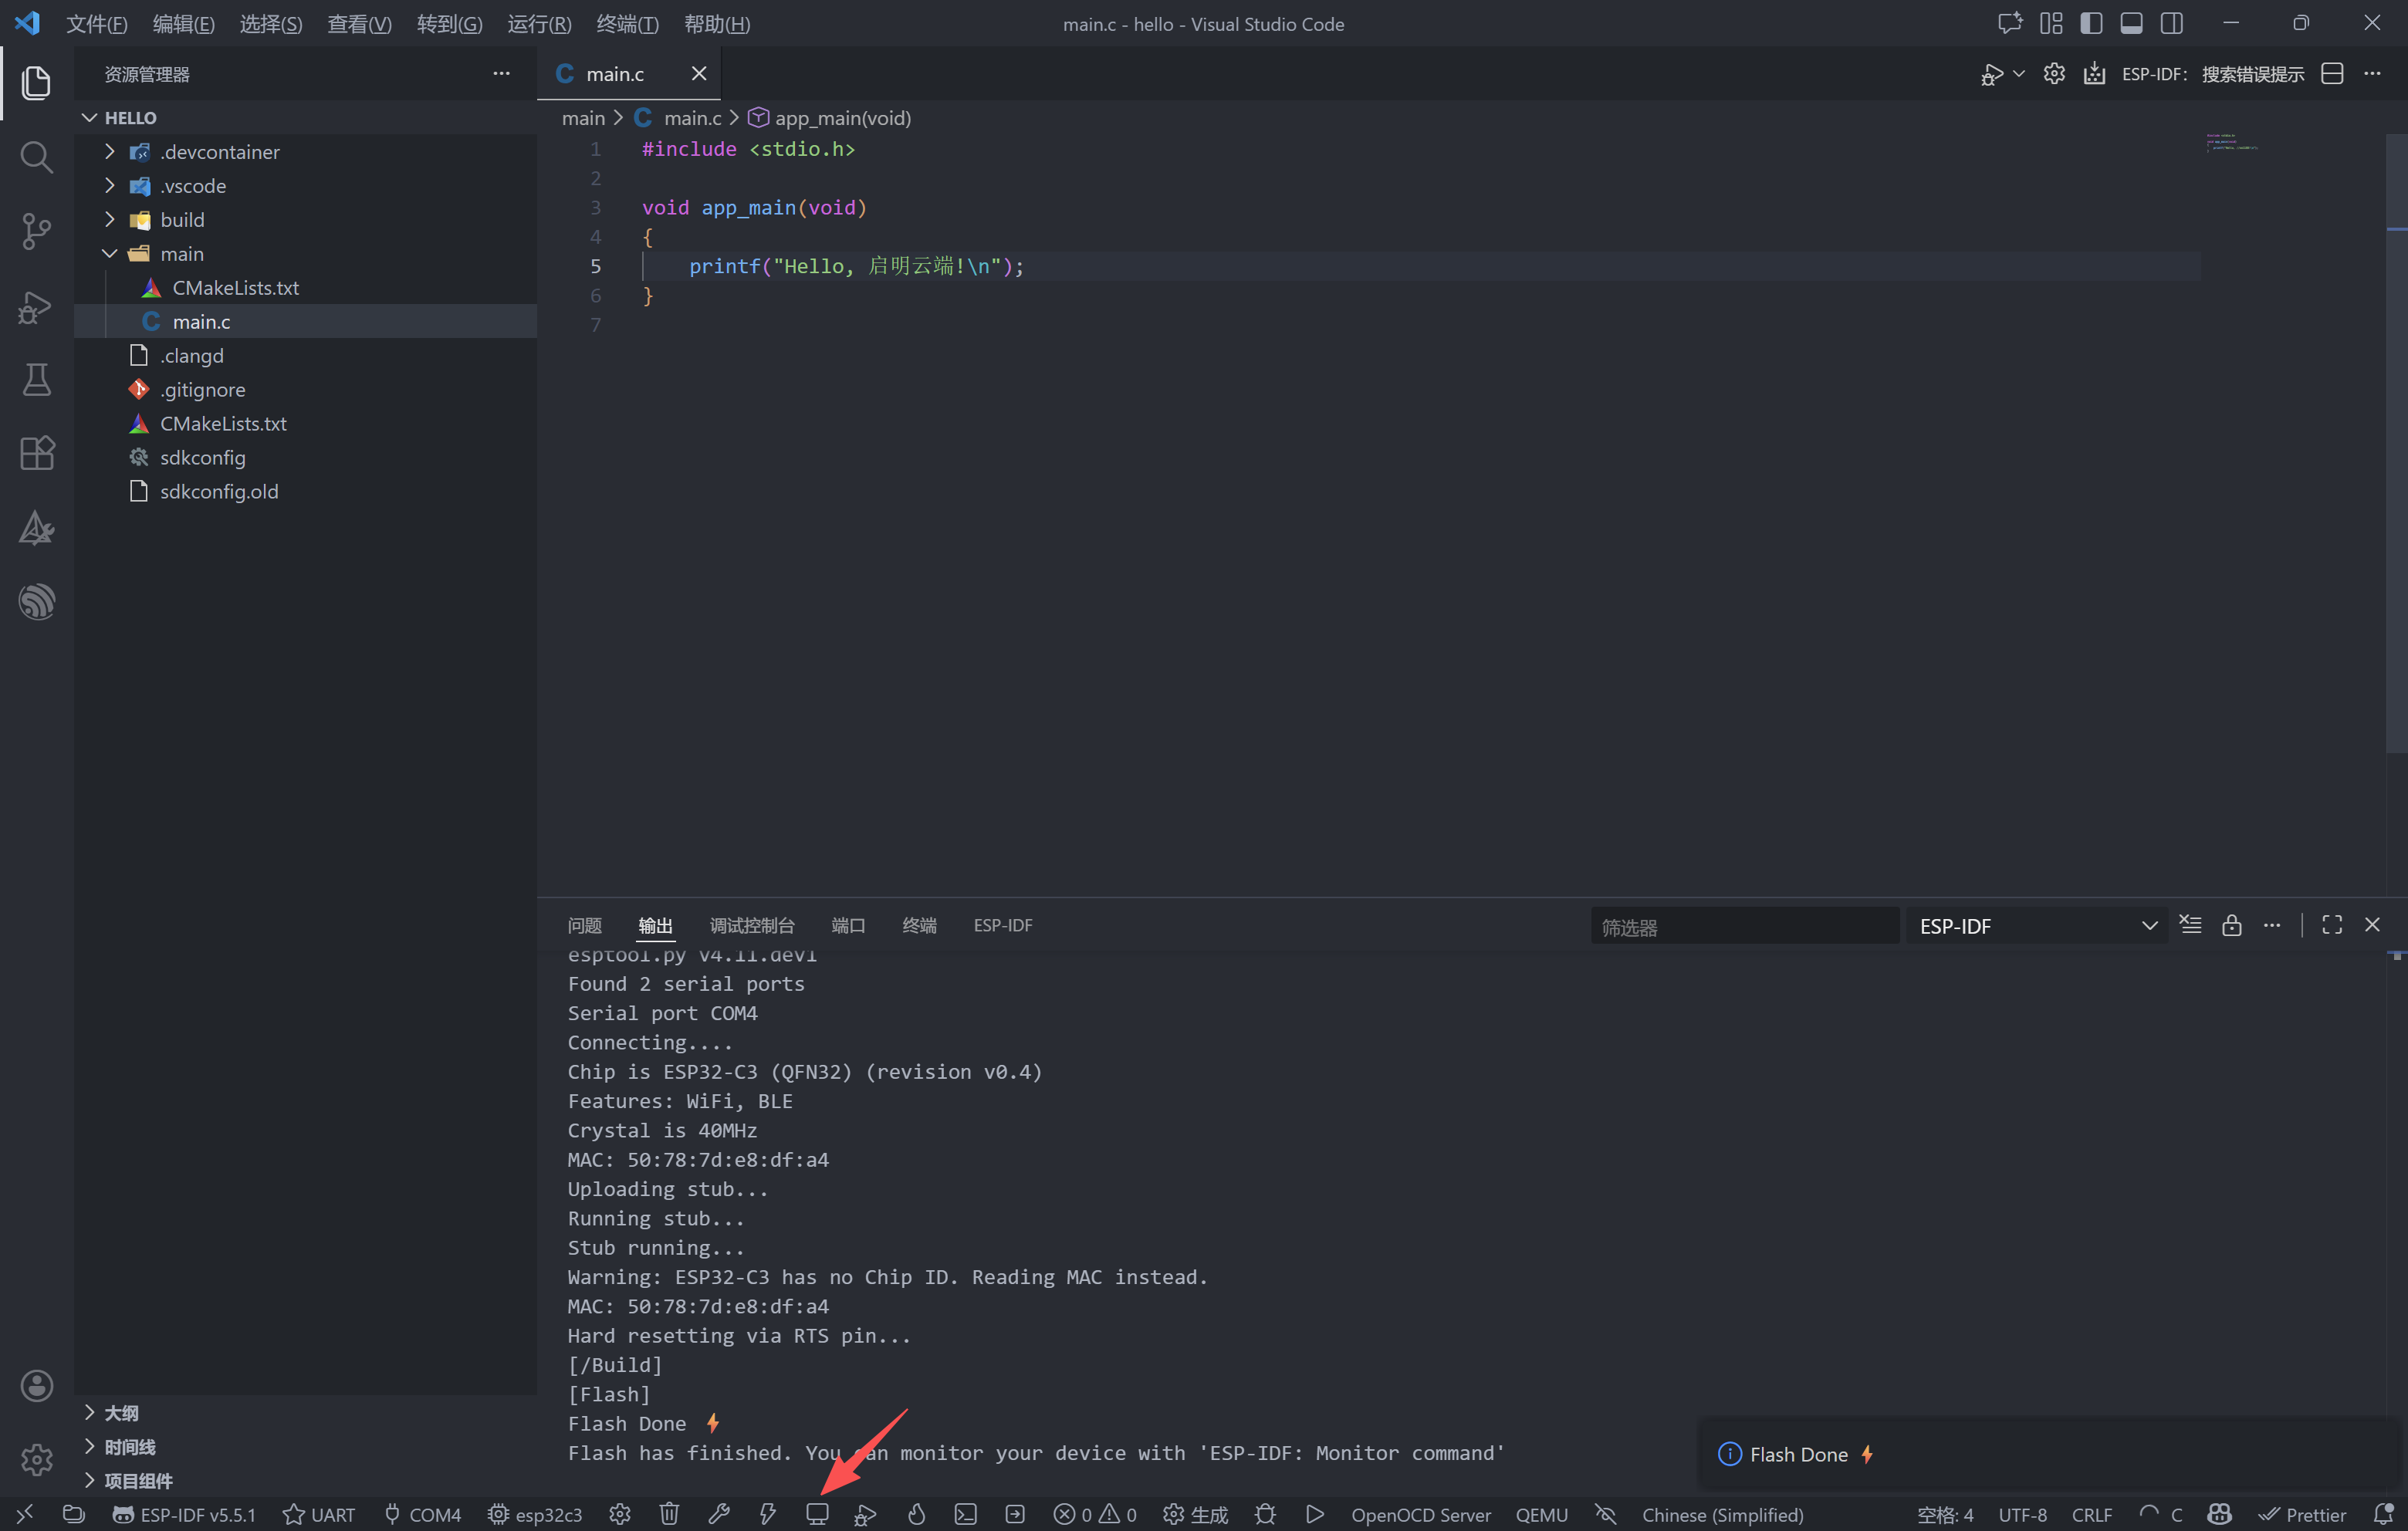Viewport: 2408px width, 1531px height.
Task: Click the execute custom task arrow icon
Action: [x=1015, y=1514]
